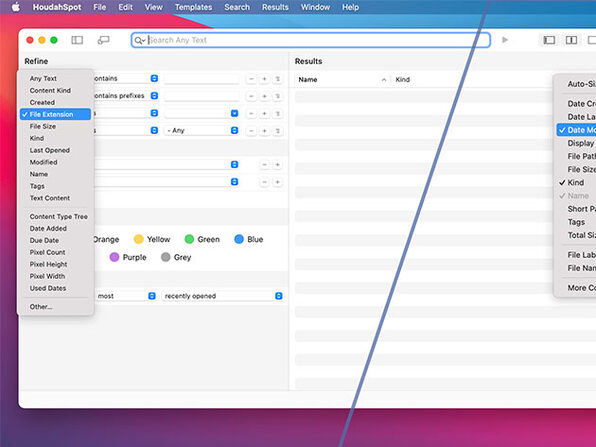This screenshot has width=596, height=447.
Task: Select 'Tags' in the columns menu
Action: point(576,222)
